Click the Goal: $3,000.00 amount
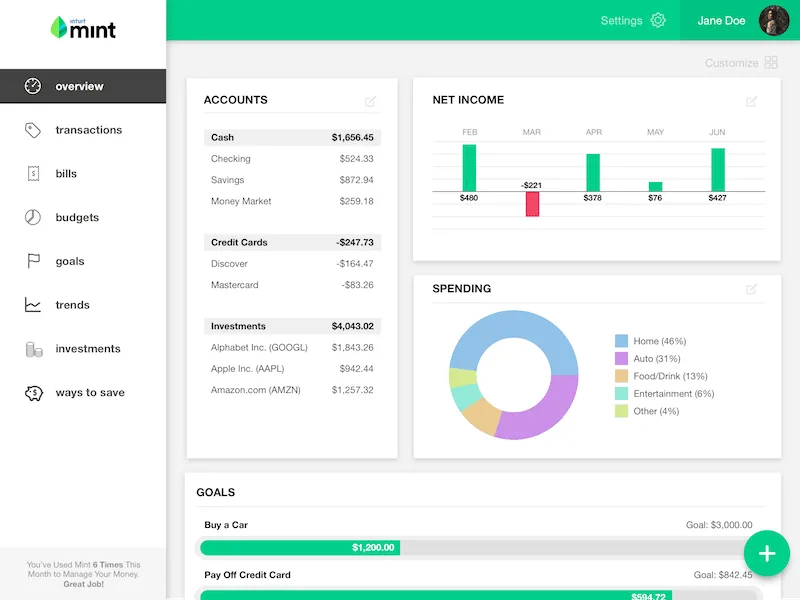The width and height of the screenshot is (800, 600). tap(719, 525)
